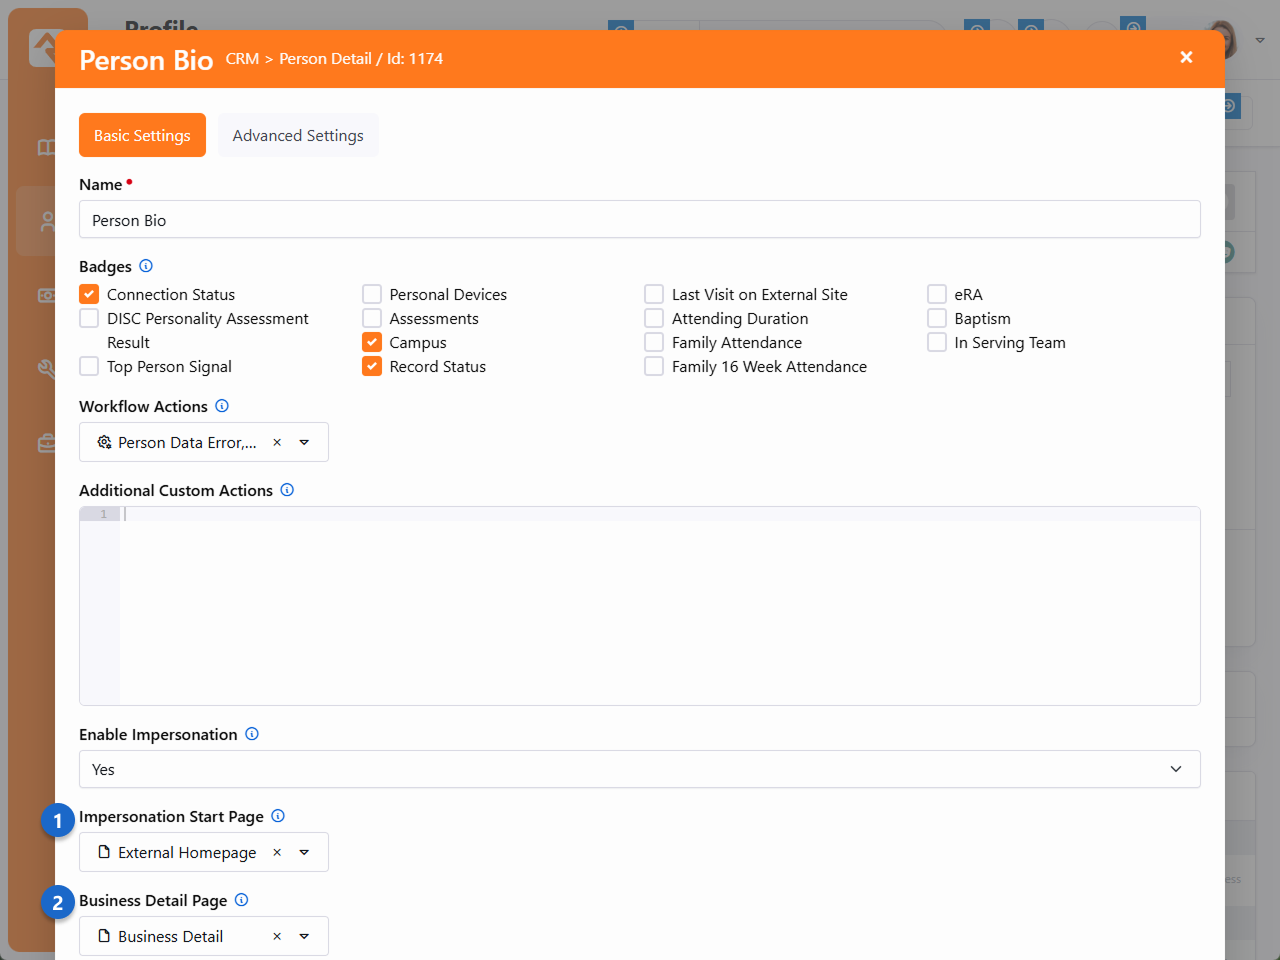Screen dimensions: 1280x960
Task: Click the info icon next to Badges
Action: [x=146, y=266]
